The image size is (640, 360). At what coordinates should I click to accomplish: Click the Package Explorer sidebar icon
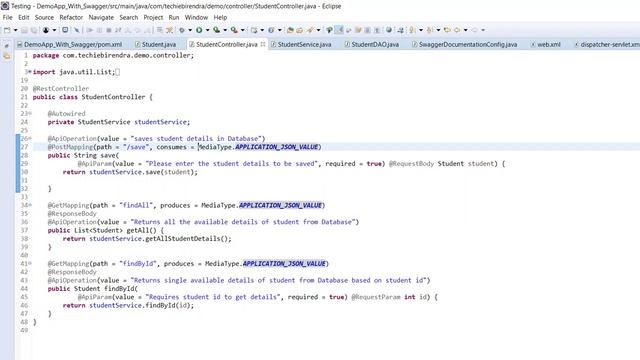7,56
